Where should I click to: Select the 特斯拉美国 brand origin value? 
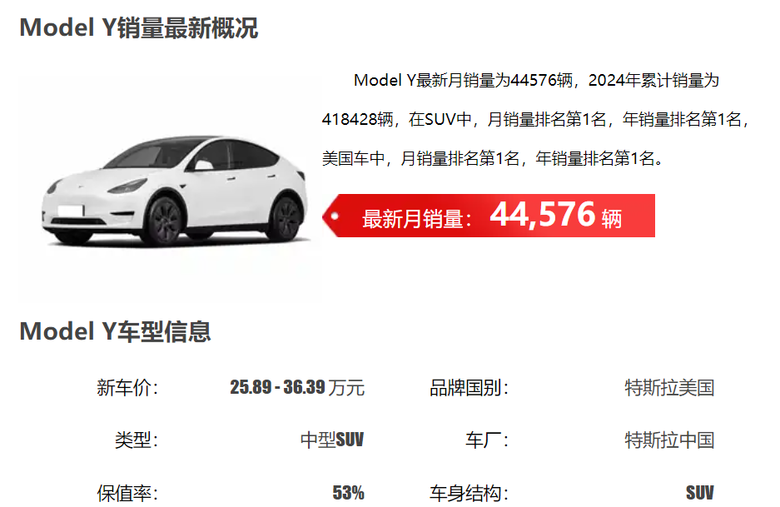point(670,388)
